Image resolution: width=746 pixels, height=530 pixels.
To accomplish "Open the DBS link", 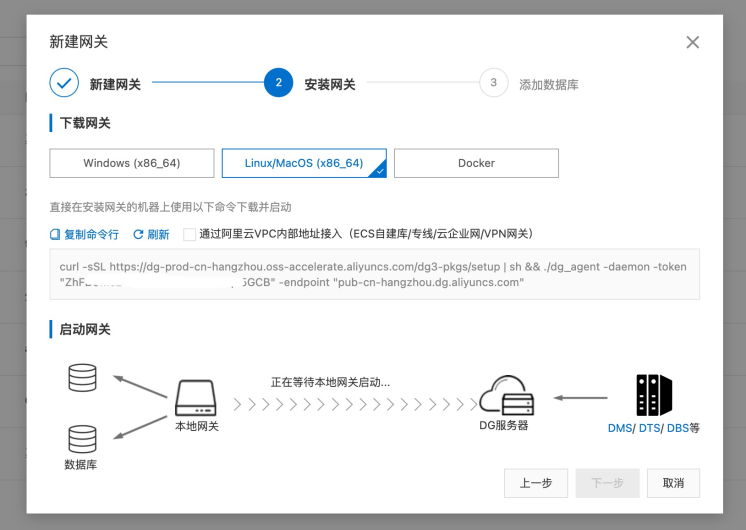I will pyautogui.click(x=678, y=428).
